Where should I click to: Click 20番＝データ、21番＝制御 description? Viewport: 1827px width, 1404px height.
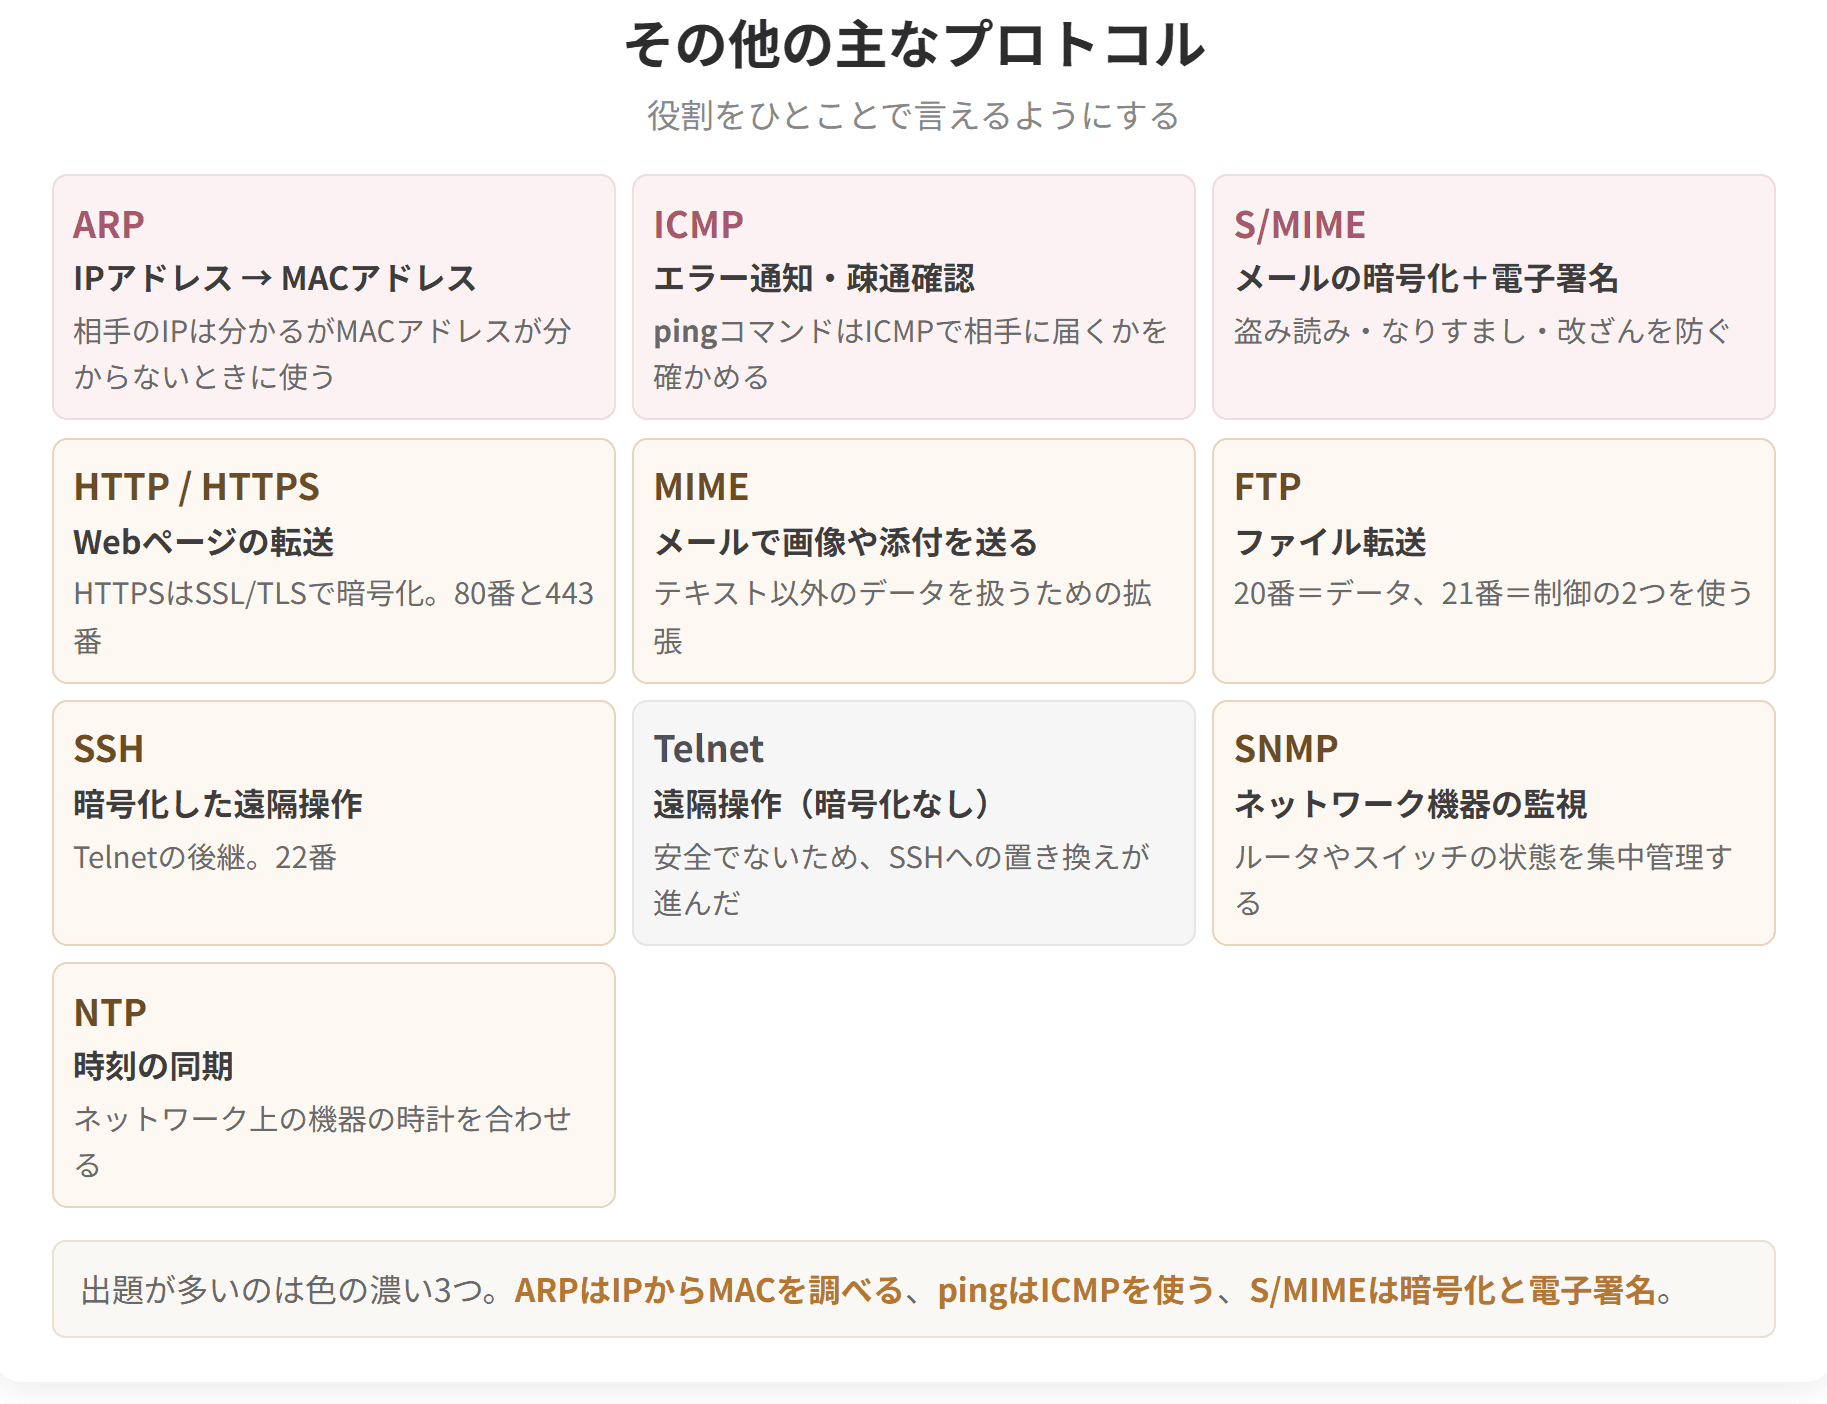(1493, 594)
